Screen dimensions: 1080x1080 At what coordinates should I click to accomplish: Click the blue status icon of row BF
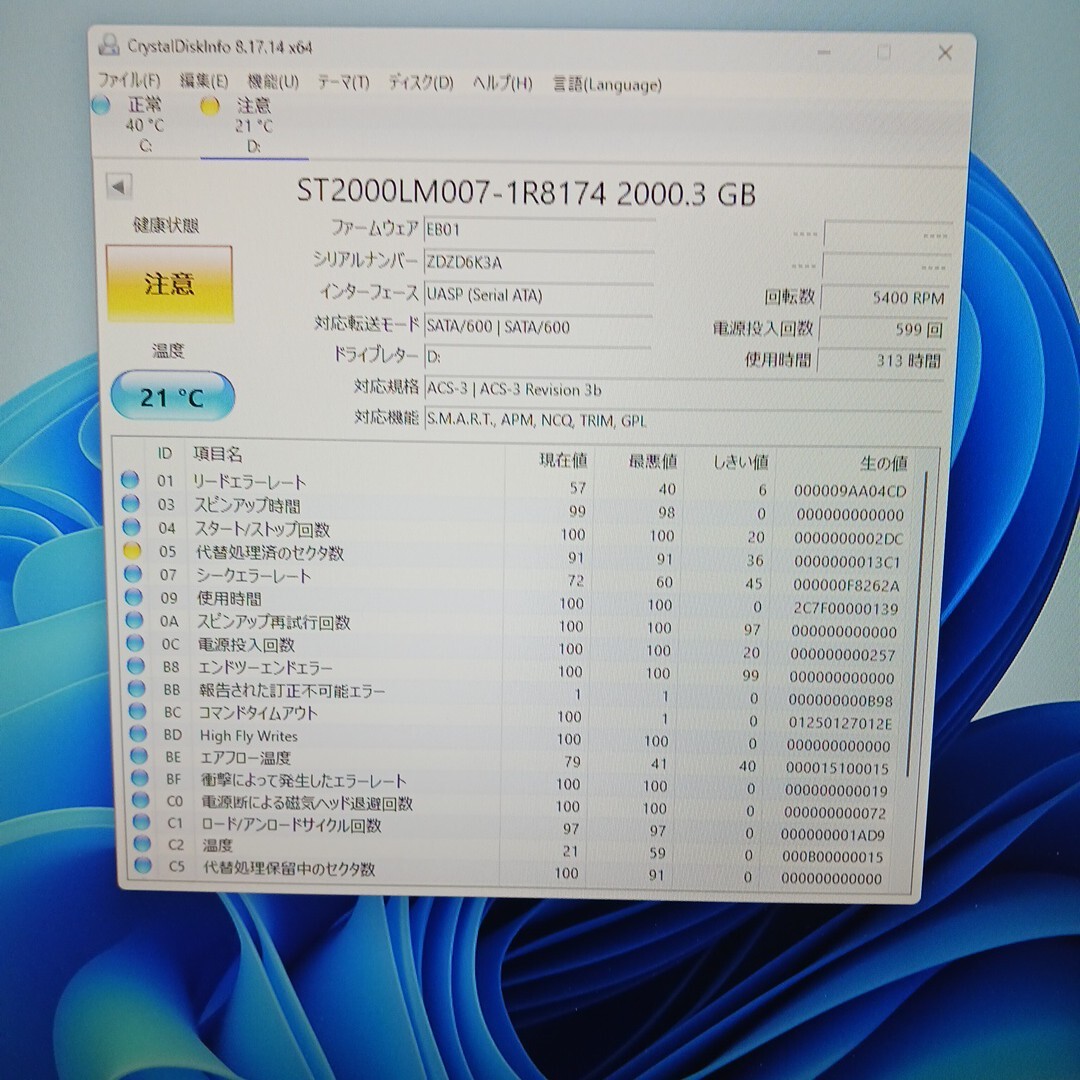pyautogui.click(x=139, y=778)
